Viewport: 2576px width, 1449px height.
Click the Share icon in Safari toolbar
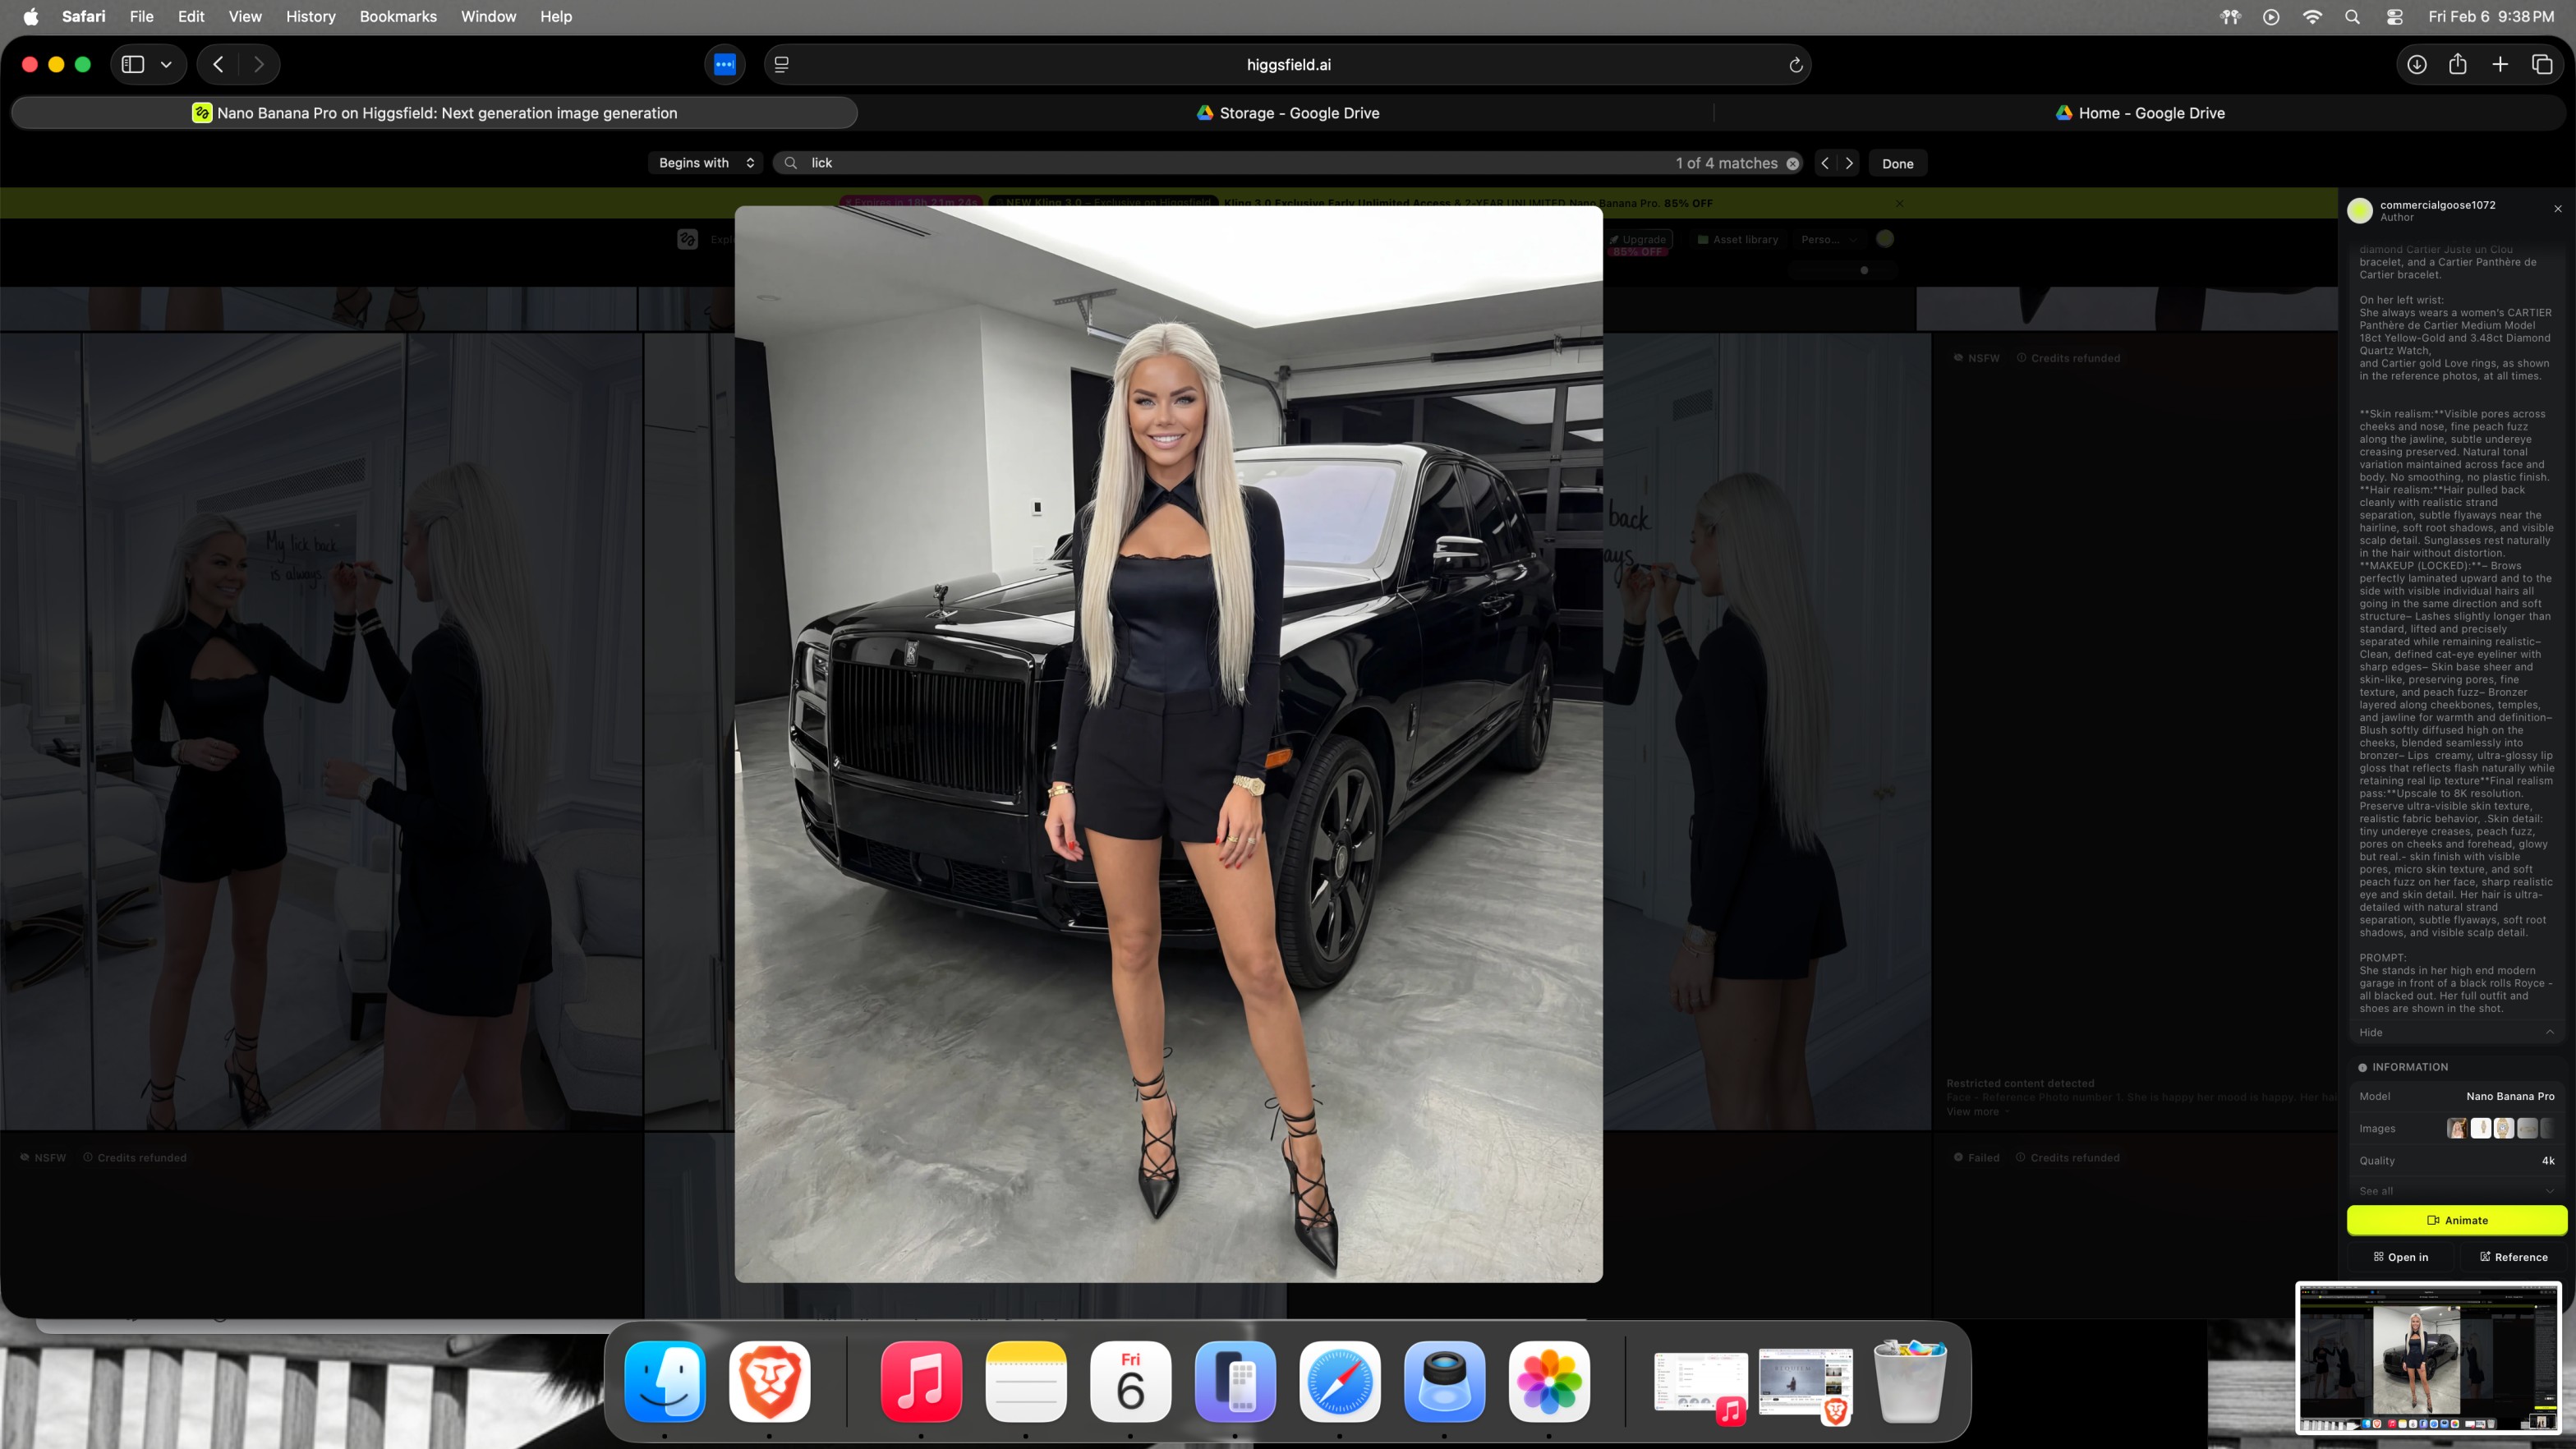point(2458,64)
